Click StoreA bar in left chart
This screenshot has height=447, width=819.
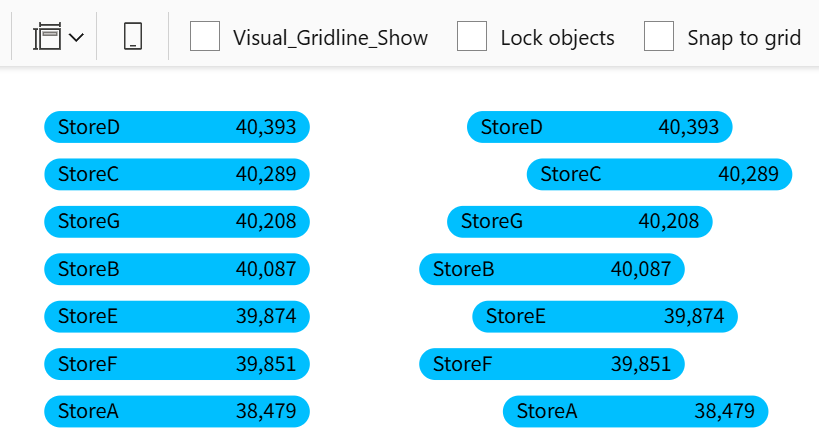pos(177,411)
